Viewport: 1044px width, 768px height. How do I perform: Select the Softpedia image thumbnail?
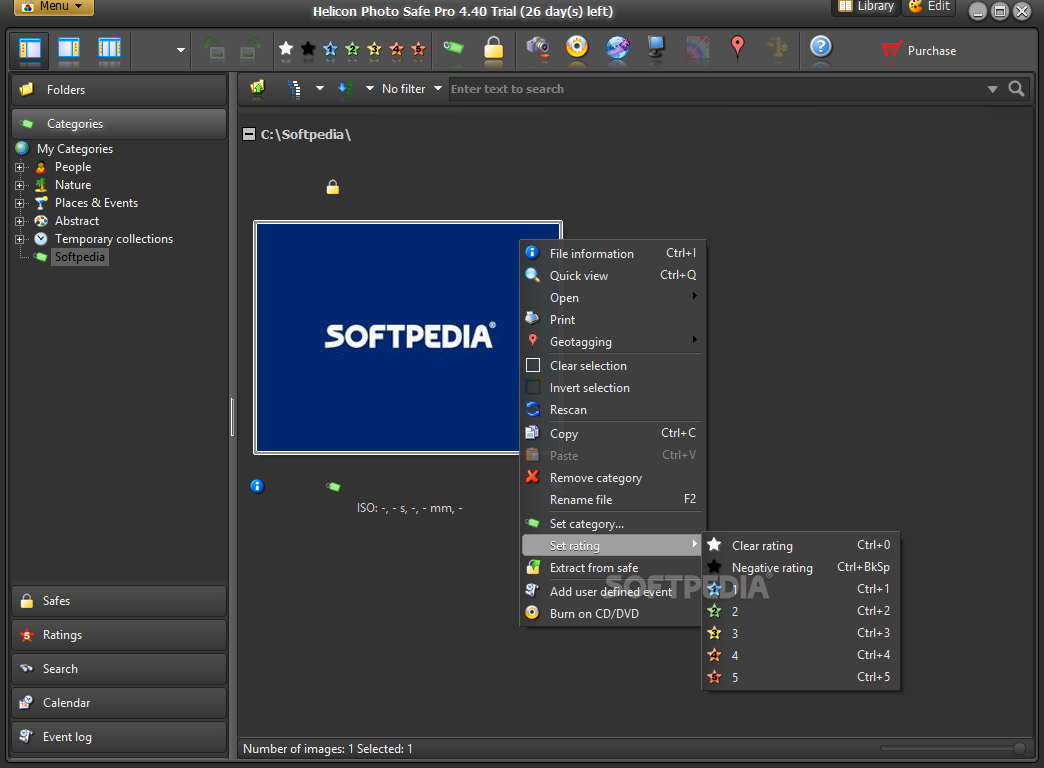coord(408,338)
